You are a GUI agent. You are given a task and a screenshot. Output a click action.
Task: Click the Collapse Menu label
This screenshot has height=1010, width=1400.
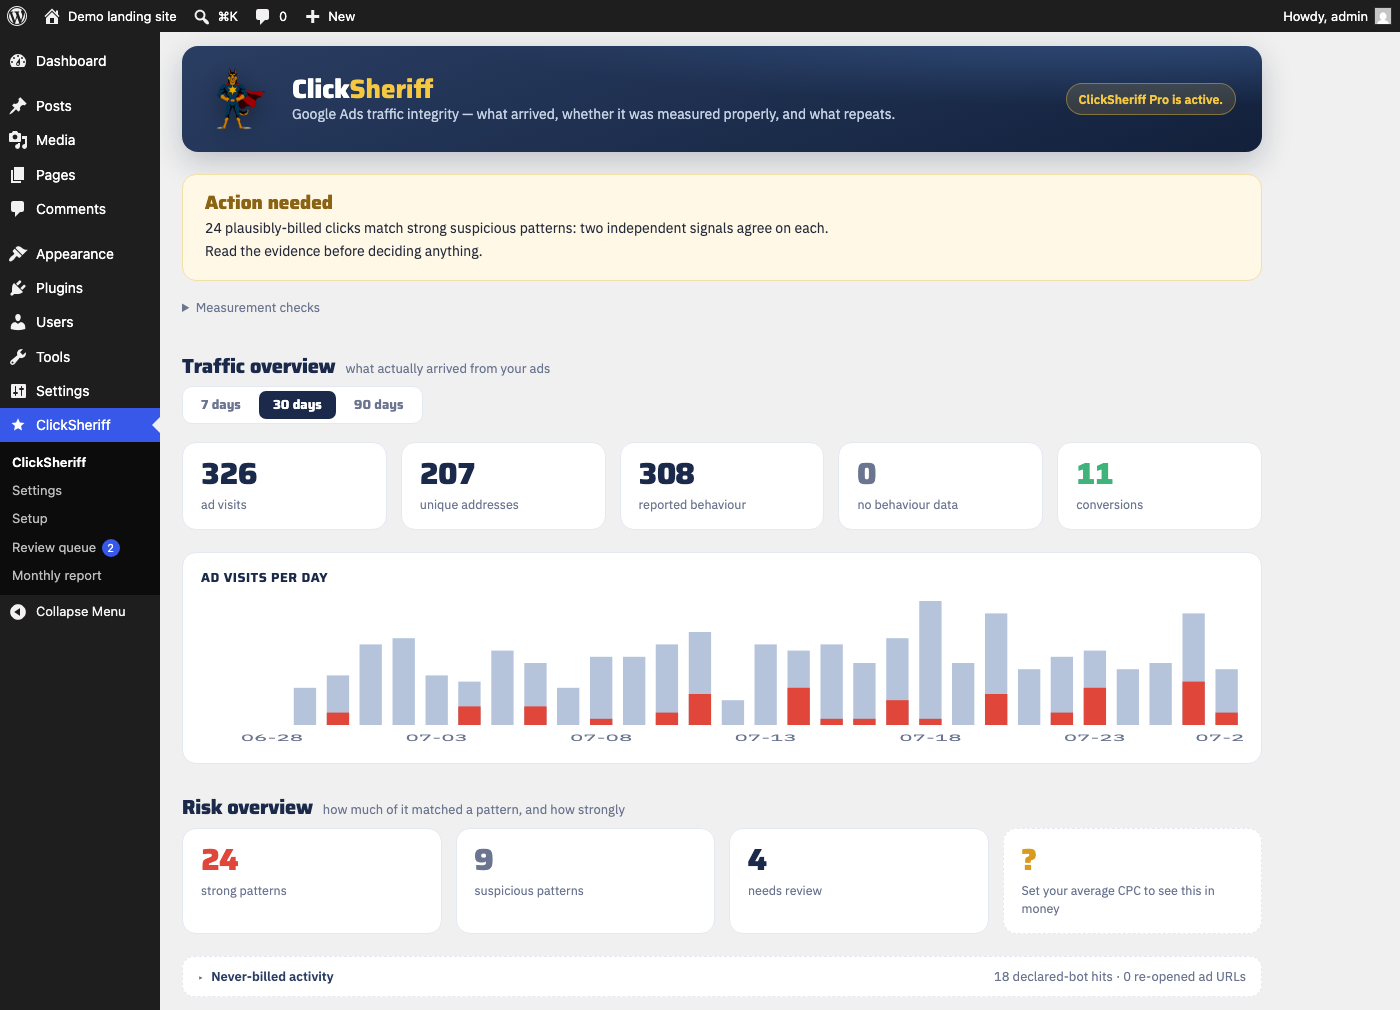pos(81,612)
